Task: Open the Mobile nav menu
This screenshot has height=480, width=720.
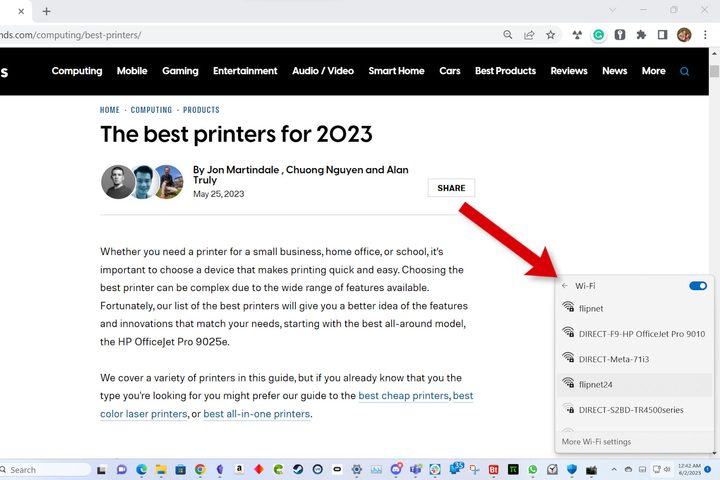Action: click(132, 71)
